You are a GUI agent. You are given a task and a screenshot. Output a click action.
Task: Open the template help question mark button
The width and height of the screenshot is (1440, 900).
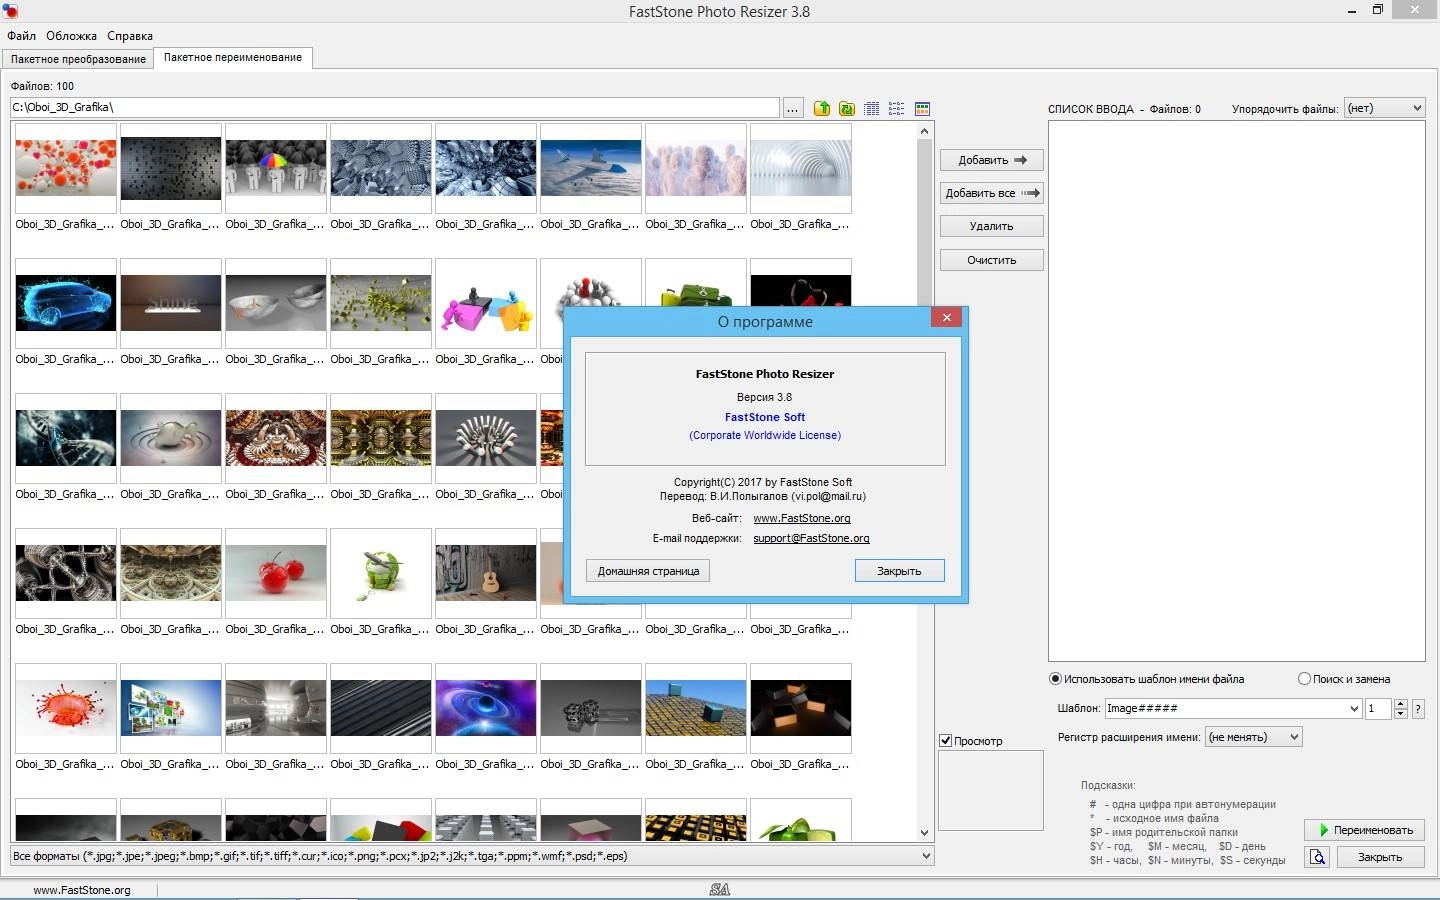(x=1418, y=708)
